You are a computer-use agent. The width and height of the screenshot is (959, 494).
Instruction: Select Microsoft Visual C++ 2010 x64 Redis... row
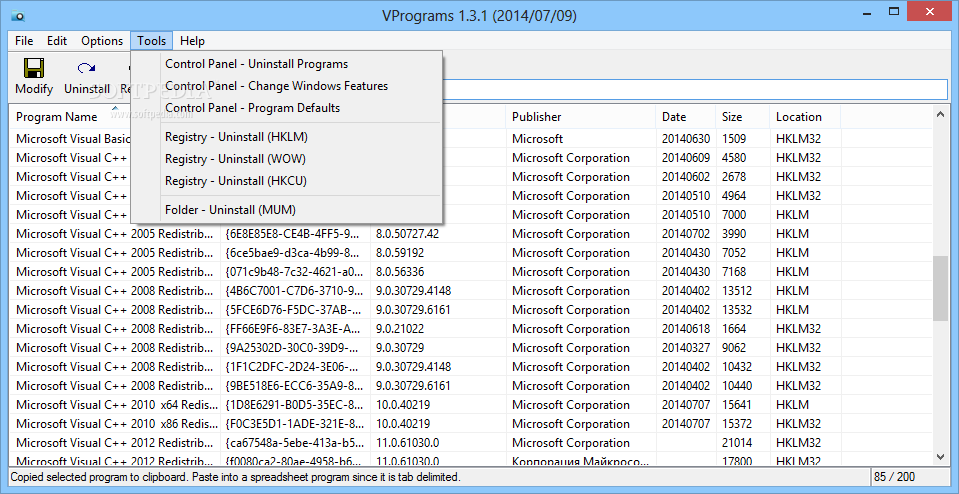471,404
